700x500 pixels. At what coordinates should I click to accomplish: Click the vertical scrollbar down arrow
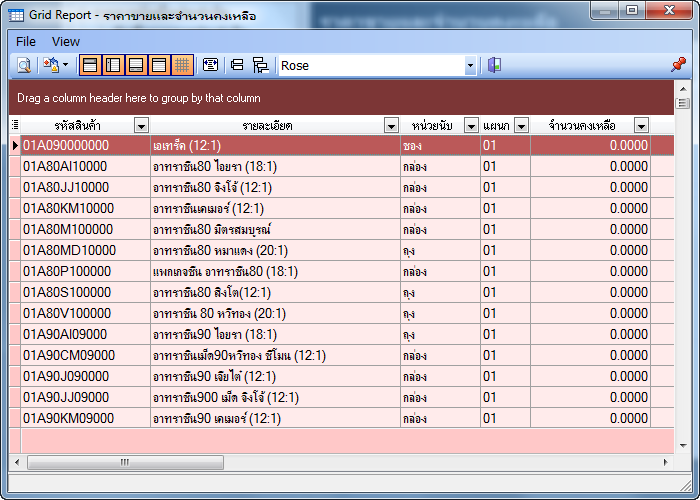click(683, 443)
